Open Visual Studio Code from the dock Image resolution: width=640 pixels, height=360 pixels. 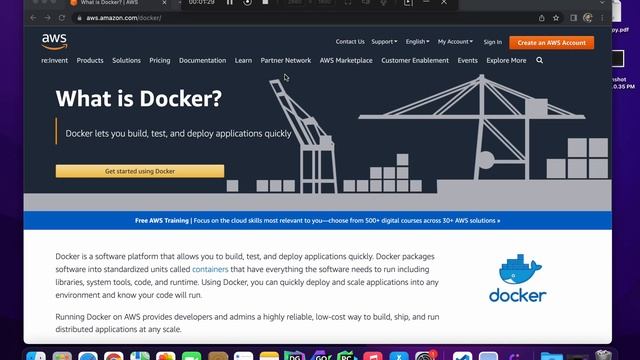(x=462, y=356)
